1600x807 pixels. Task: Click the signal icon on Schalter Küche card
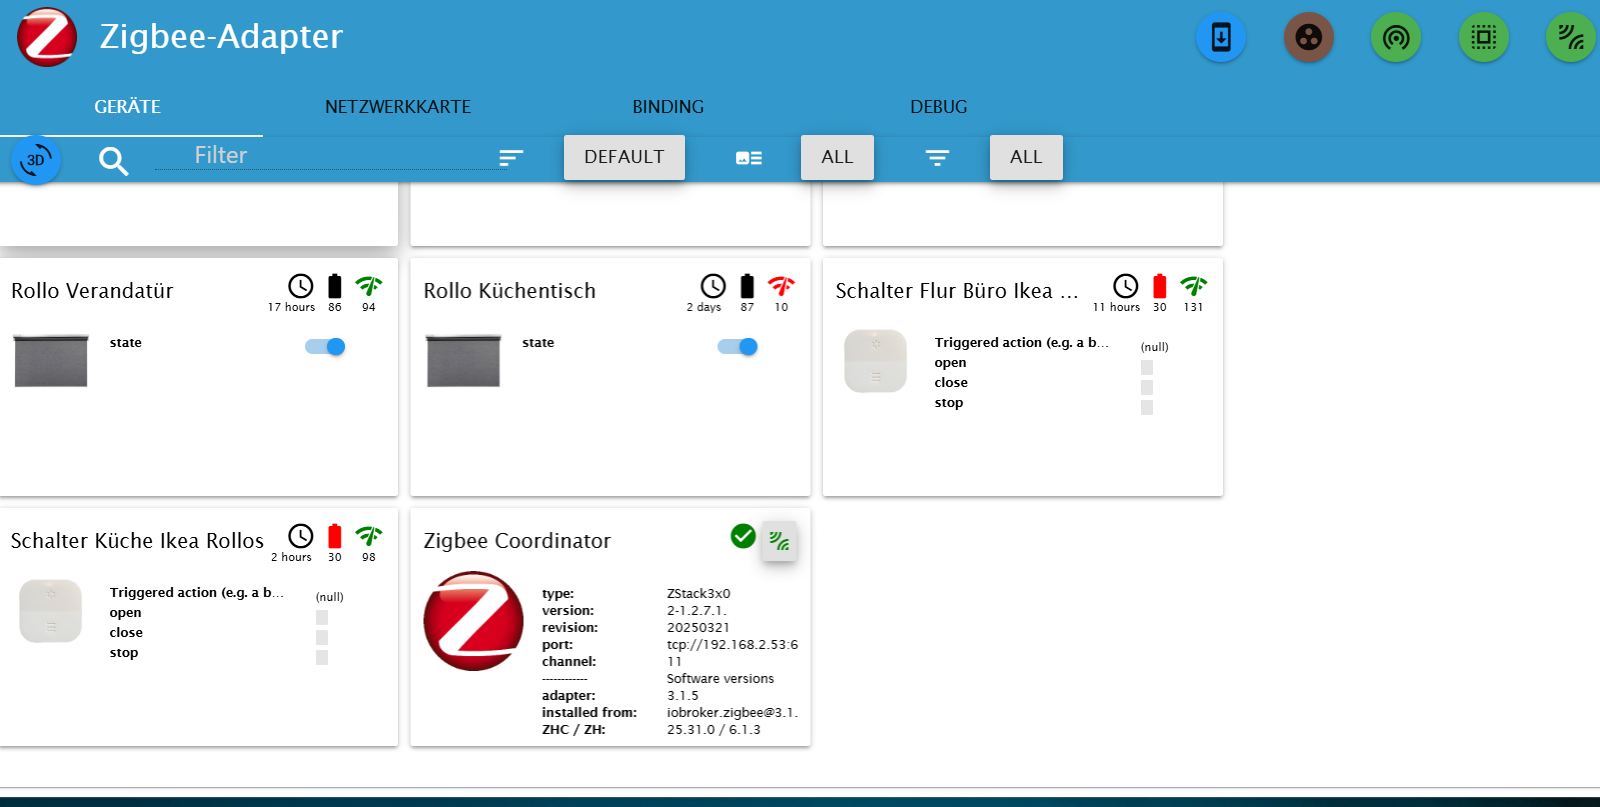(x=369, y=536)
